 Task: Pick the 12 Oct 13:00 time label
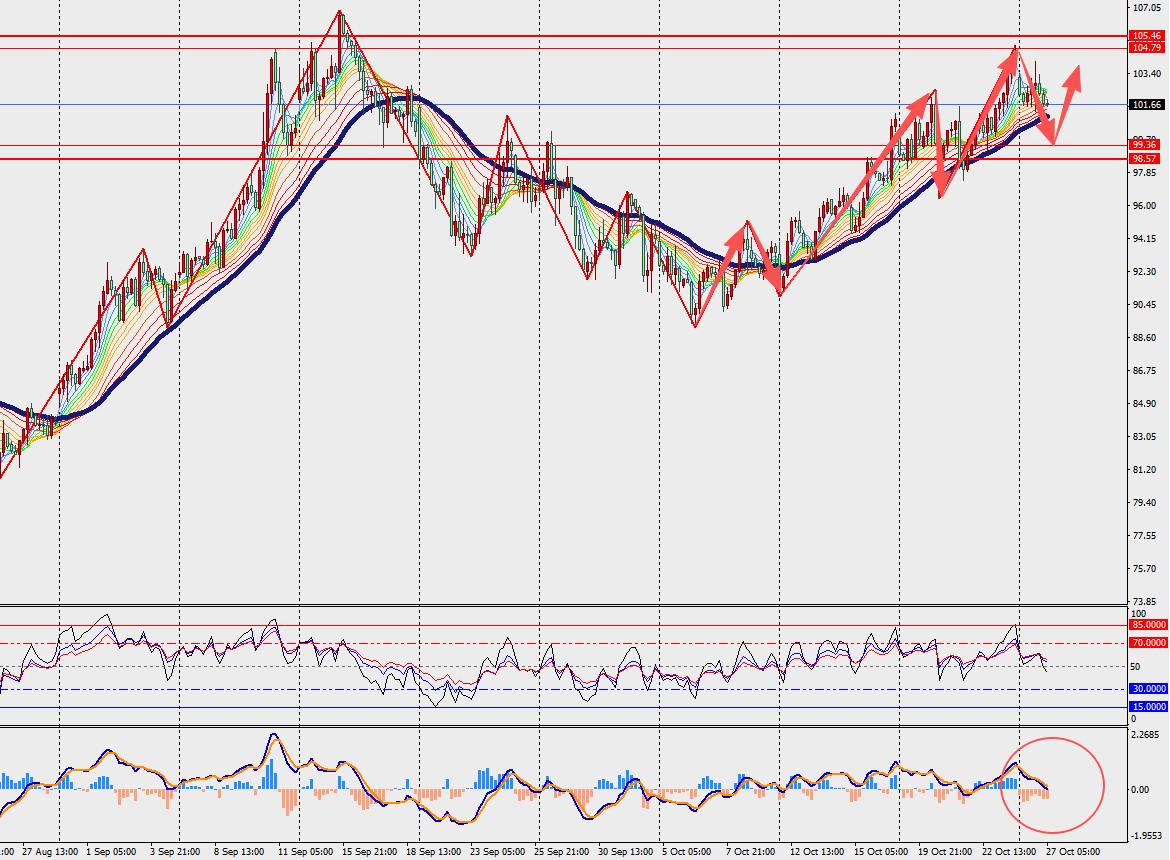[817, 852]
